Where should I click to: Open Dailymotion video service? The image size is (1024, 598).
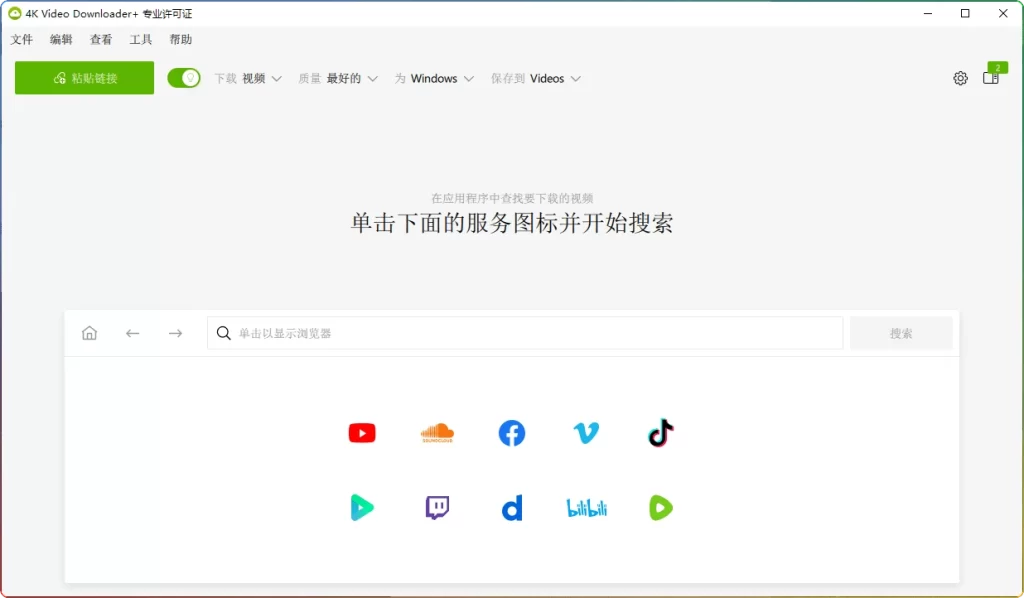(x=511, y=507)
